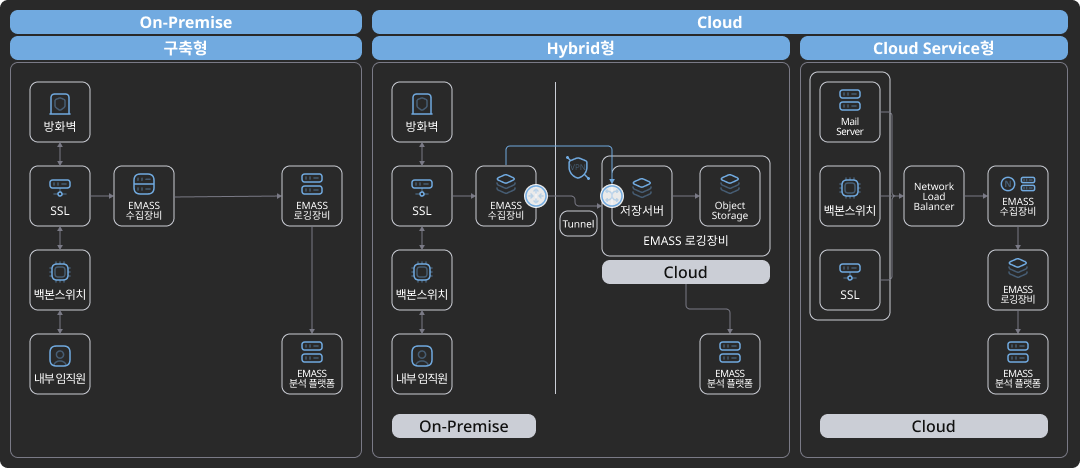This screenshot has width=1080, height=468.
Task: Click the 구축형 section header
Action: 186,48
